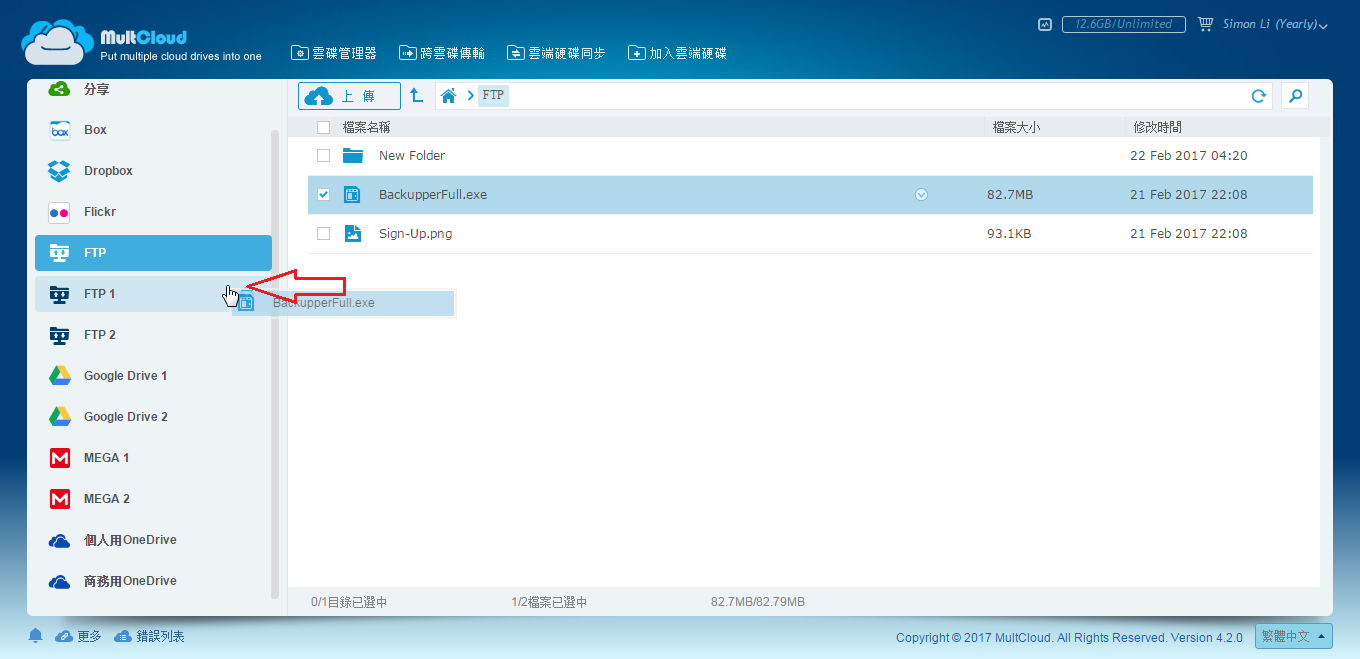Click the green 分享 share icon
The width and height of the screenshot is (1360, 659).
[x=60, y=89]
